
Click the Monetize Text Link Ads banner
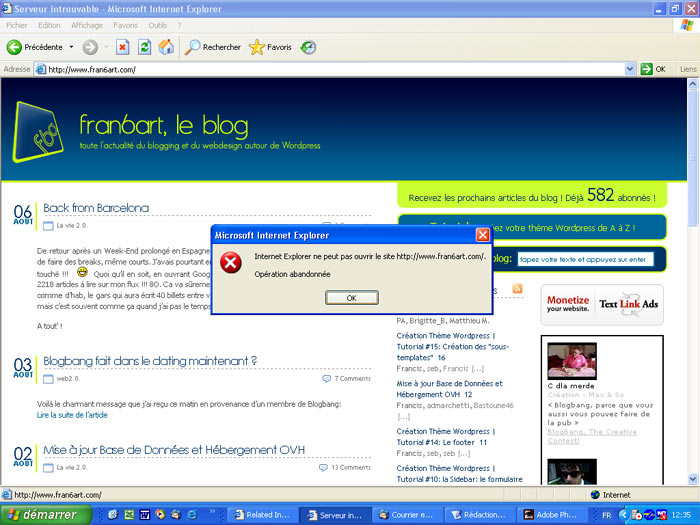pyautogui.click(x=602, y=304)
